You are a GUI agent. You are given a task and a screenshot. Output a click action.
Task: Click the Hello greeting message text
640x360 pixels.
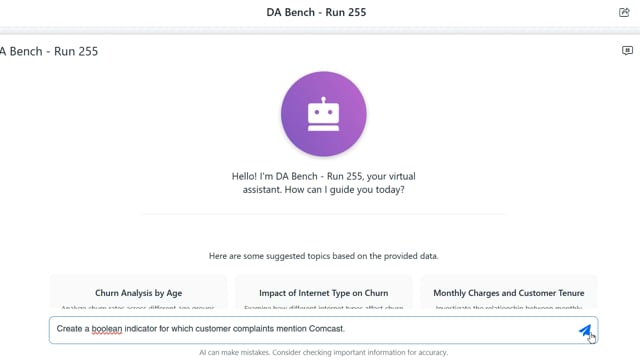pyautogui.click(x=324, y=183)
